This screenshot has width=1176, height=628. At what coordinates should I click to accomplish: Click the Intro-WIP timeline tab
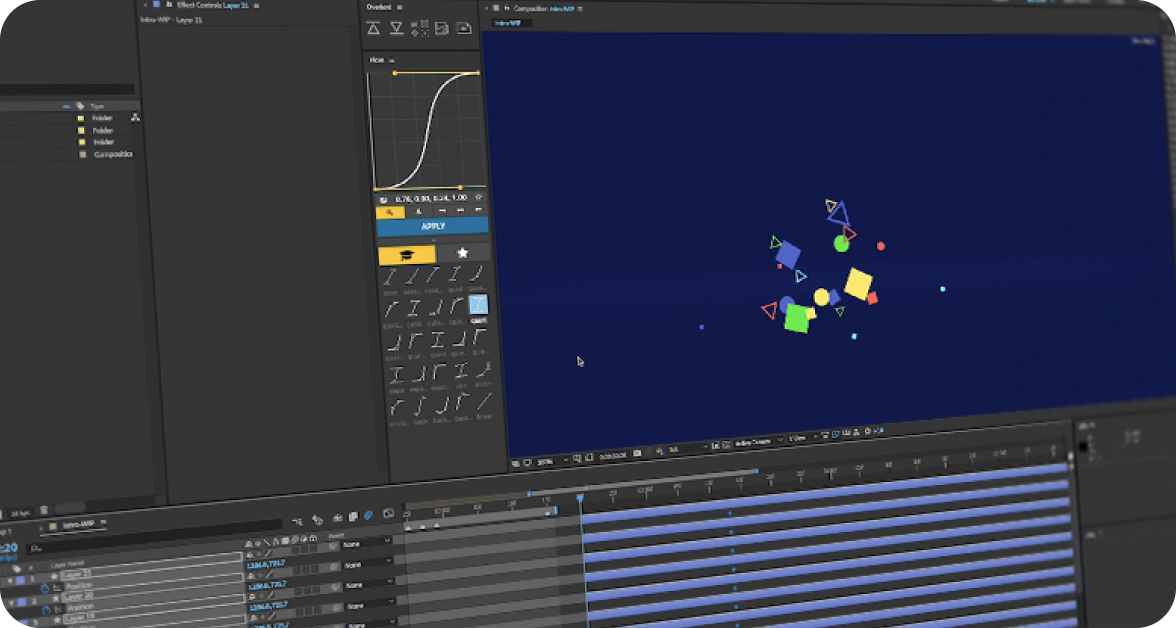[78, 524]
